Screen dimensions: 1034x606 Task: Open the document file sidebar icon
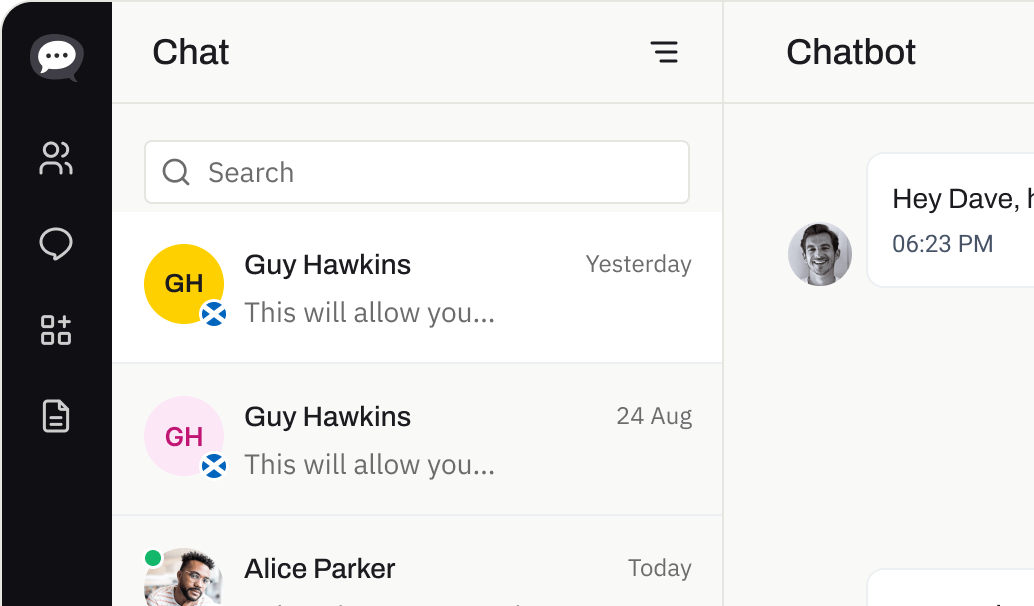tap(56, 416)
